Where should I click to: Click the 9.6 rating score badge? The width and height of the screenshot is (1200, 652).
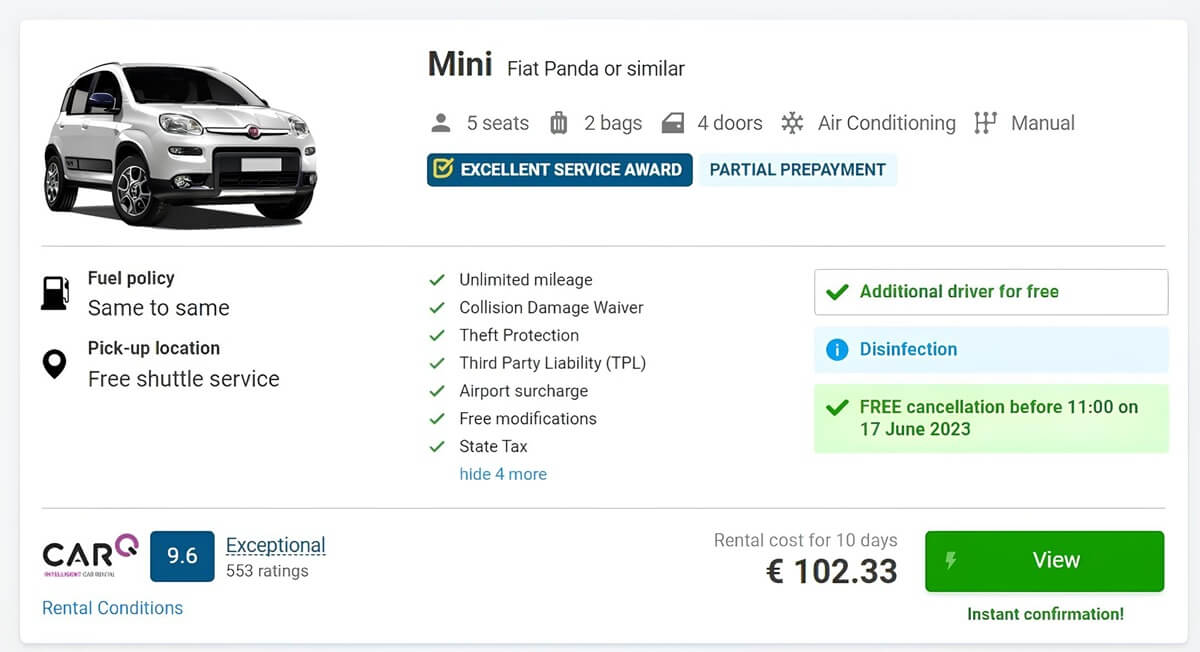tap(182, 556)
